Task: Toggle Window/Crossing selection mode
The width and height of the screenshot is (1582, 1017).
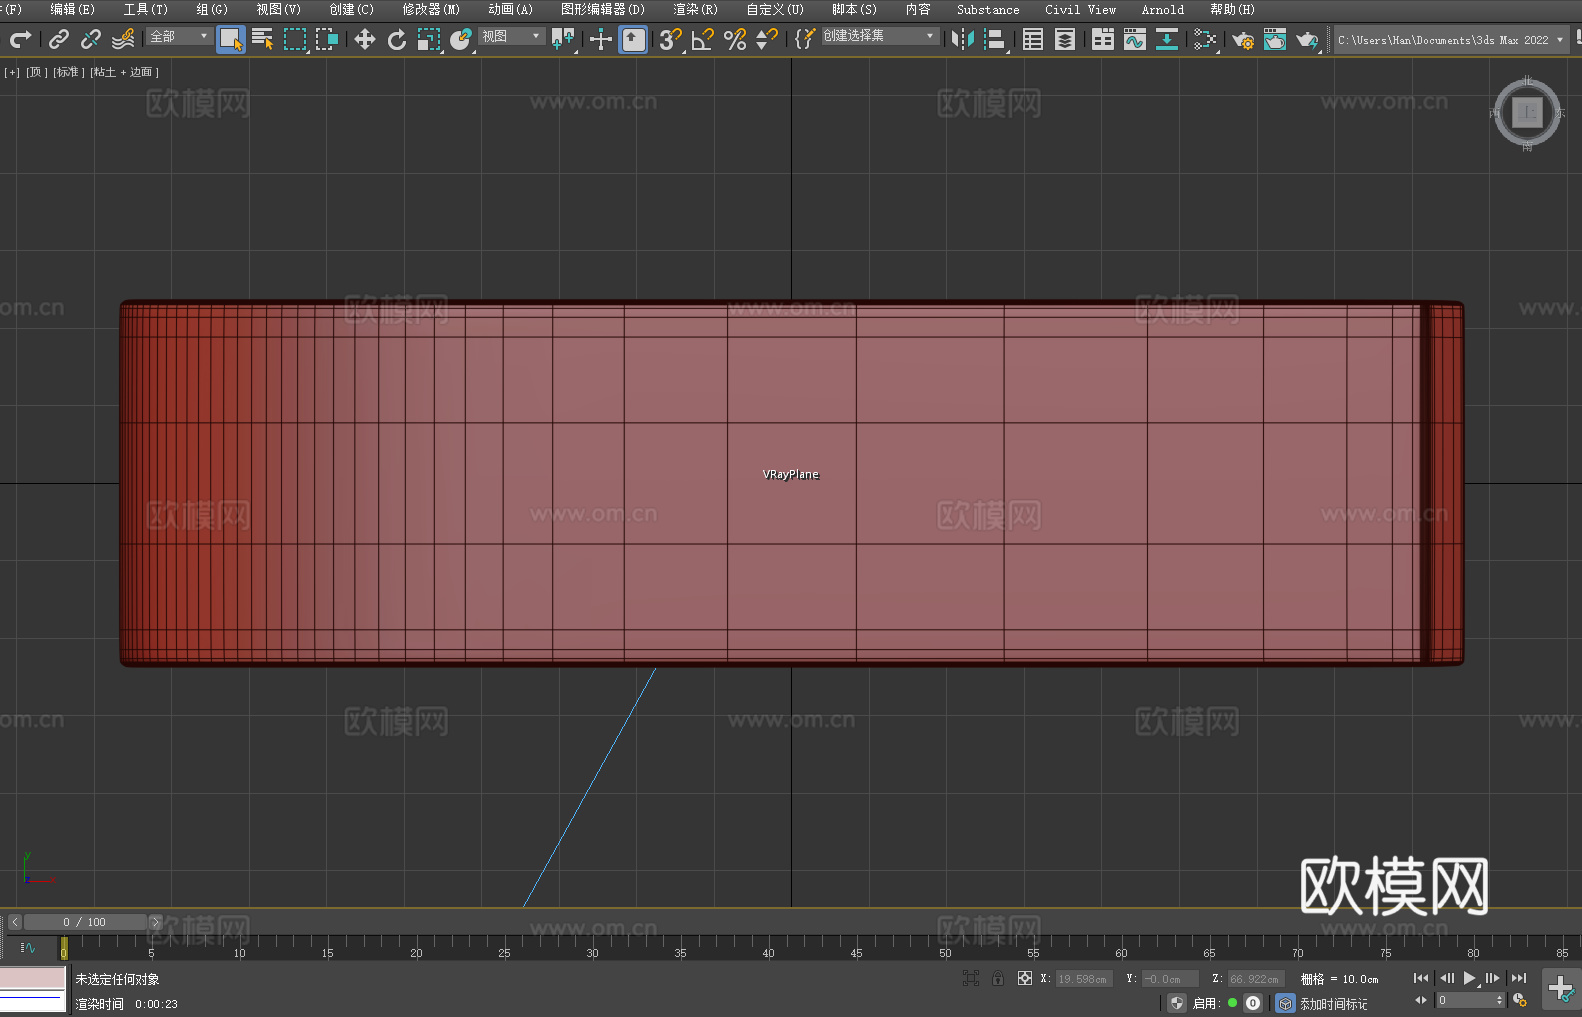Action: [327, 39]
